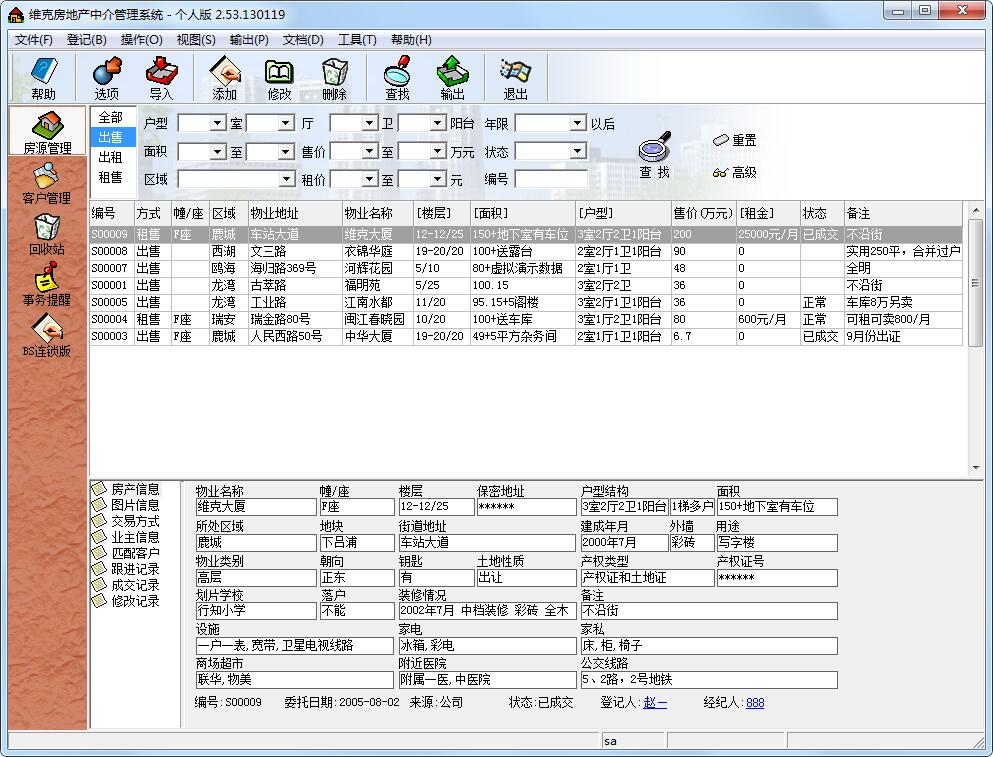Open the 租价 minimum rent dropdown
This screenshot has width=993, height=757.
click(370, 179)
